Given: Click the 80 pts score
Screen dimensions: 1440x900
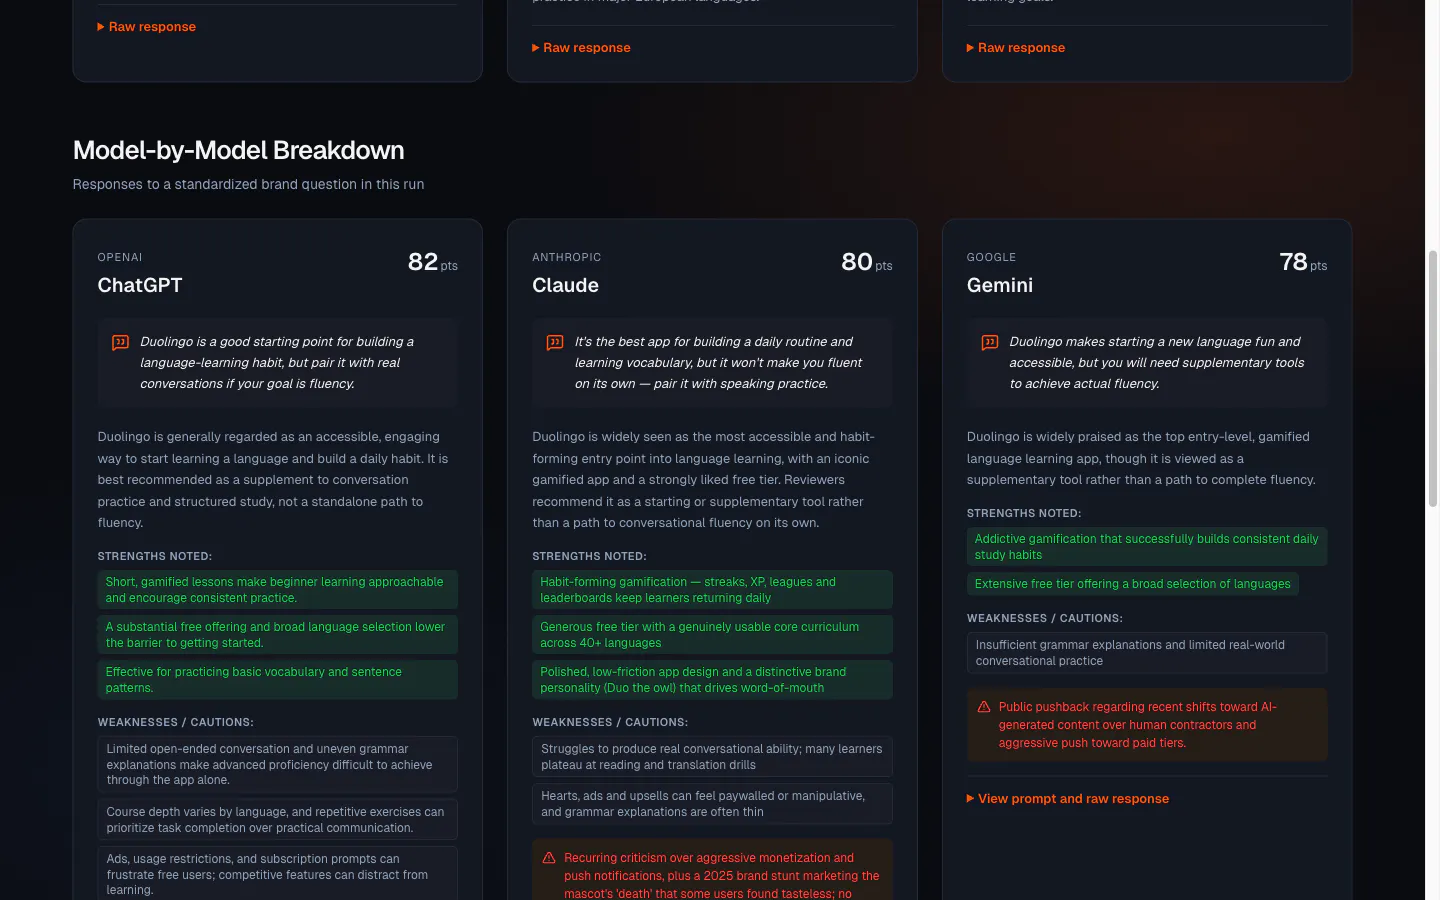Looking at the screenshot, I should pyautogui.click(x=867, y=262).
